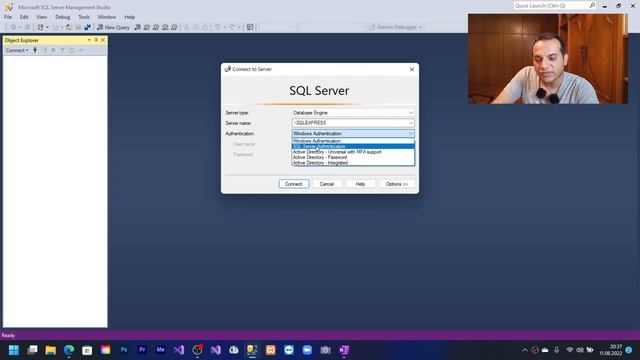Image resolution: width=640 pixels, height=360 pixels.
Task: Open Zoom from the taskbar
Action: [307, 350]
